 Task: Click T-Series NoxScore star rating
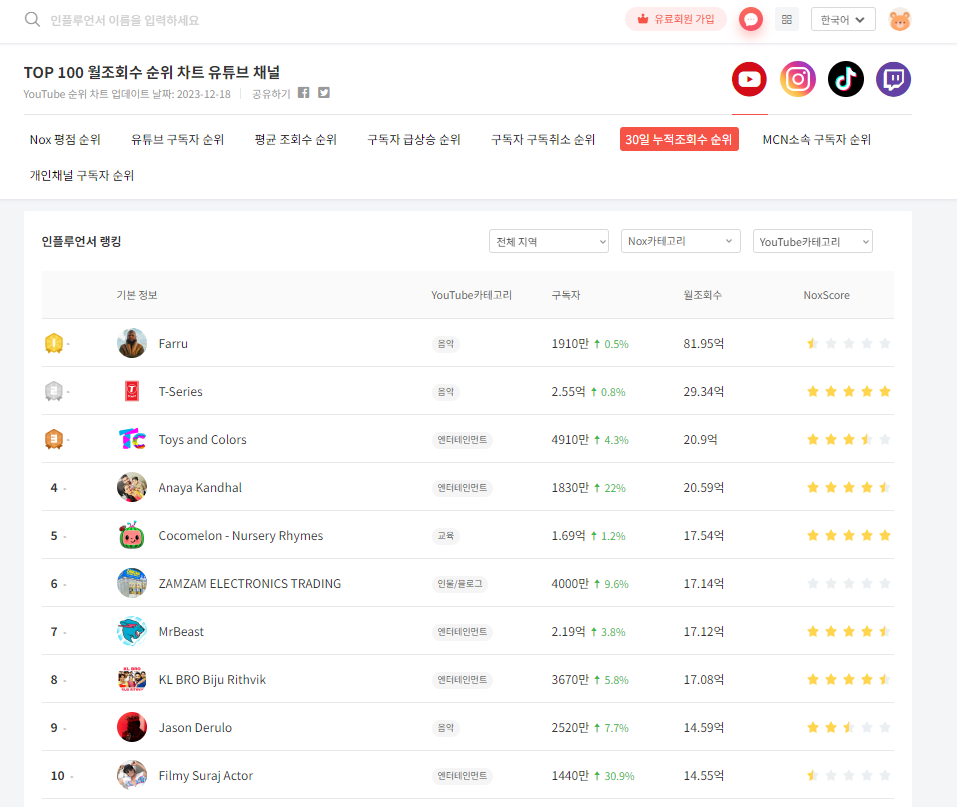tap(848, 391)
